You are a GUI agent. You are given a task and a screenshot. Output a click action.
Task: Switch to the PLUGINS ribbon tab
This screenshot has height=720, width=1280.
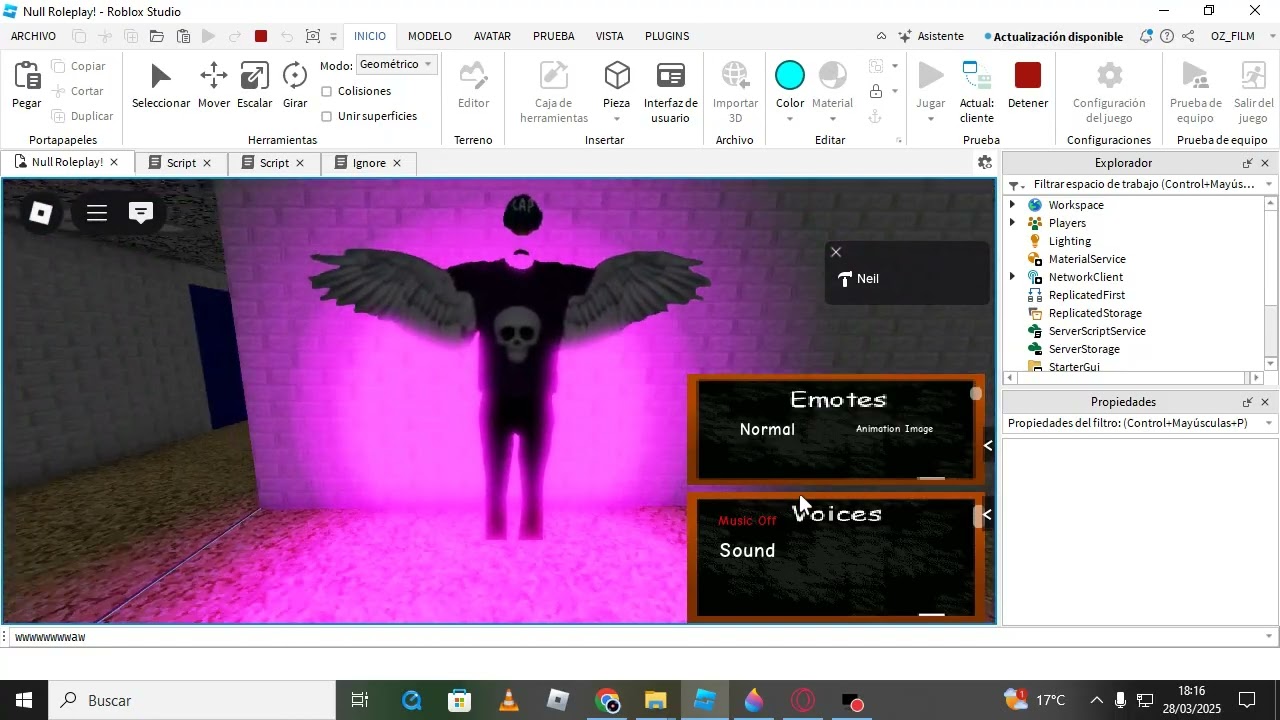(x=667, y=36)
